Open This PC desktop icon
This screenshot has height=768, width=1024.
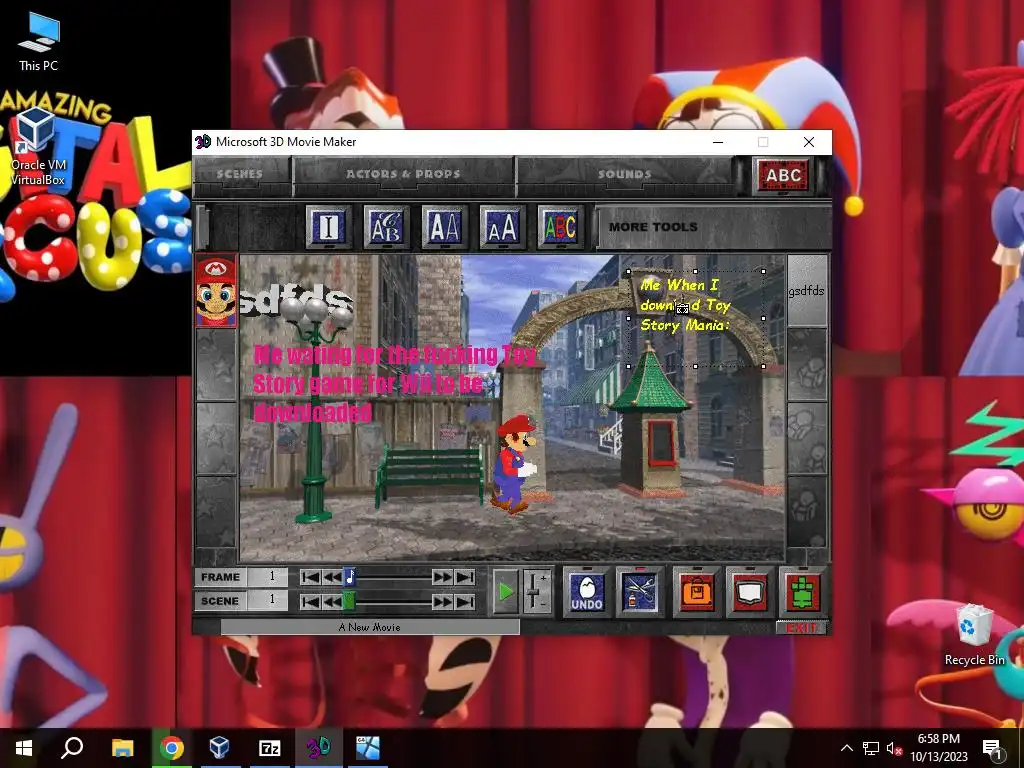coord(38,40)
